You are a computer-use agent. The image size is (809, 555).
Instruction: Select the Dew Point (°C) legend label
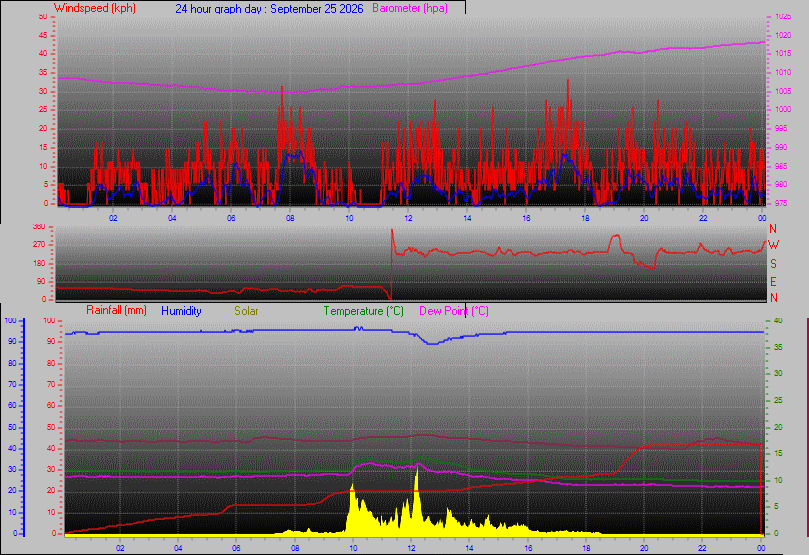pos(454,311)
